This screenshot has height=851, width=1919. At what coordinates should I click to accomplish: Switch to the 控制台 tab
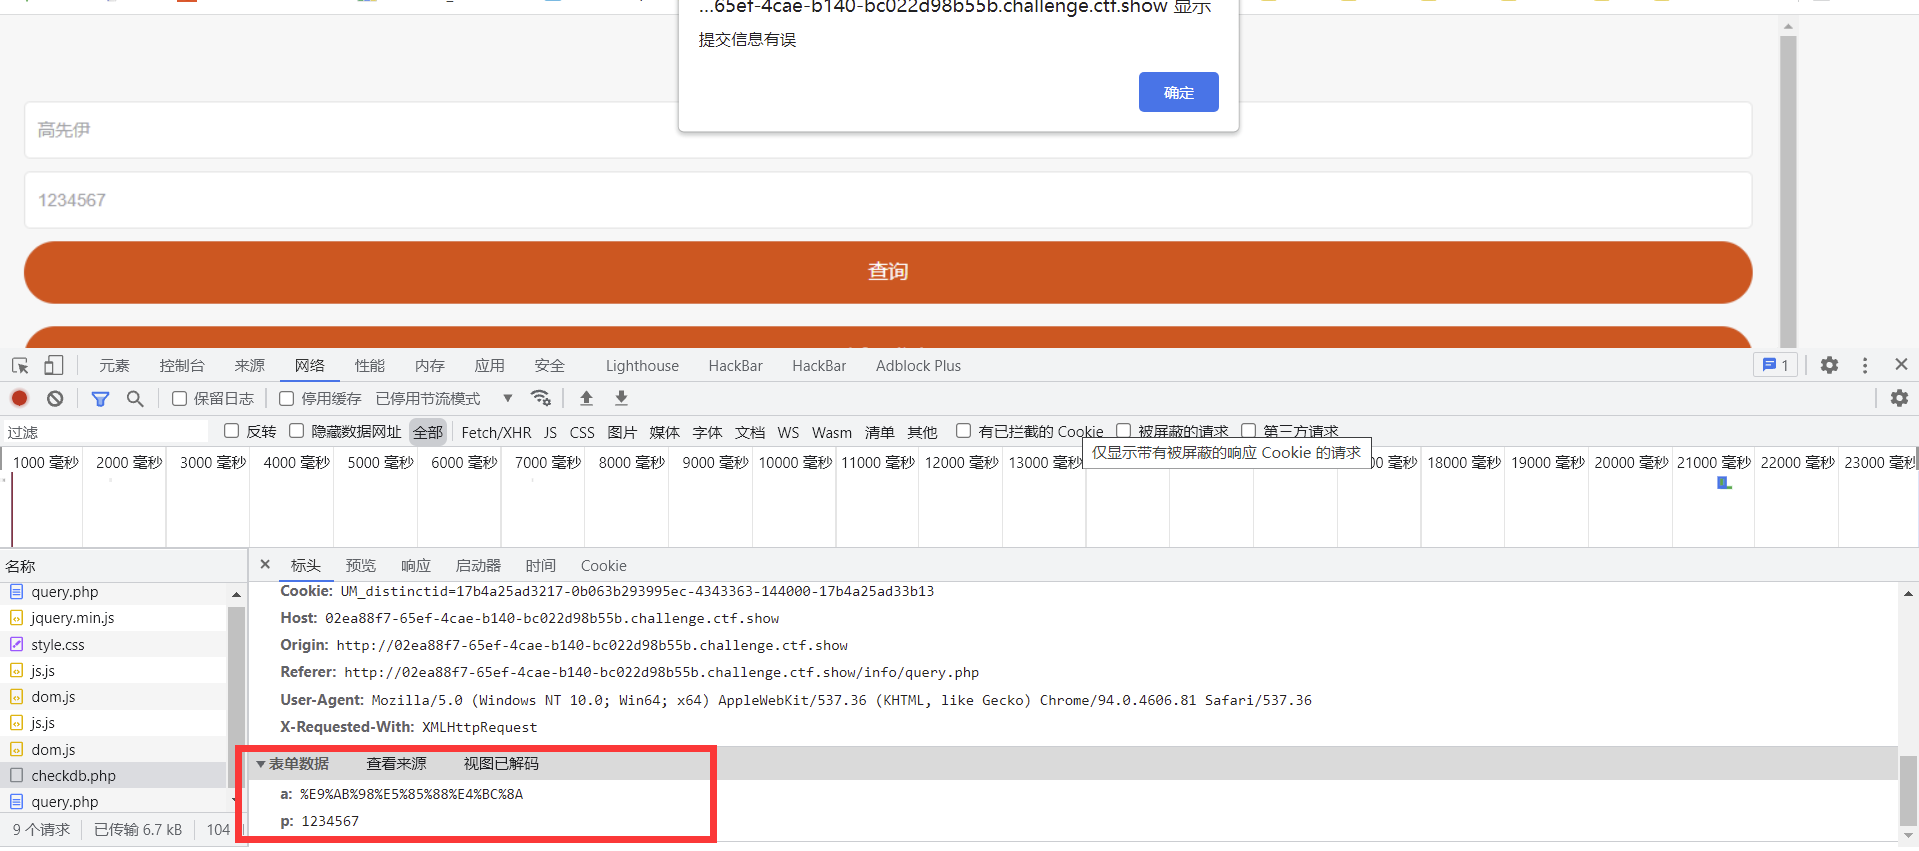(x=182, y=366)
